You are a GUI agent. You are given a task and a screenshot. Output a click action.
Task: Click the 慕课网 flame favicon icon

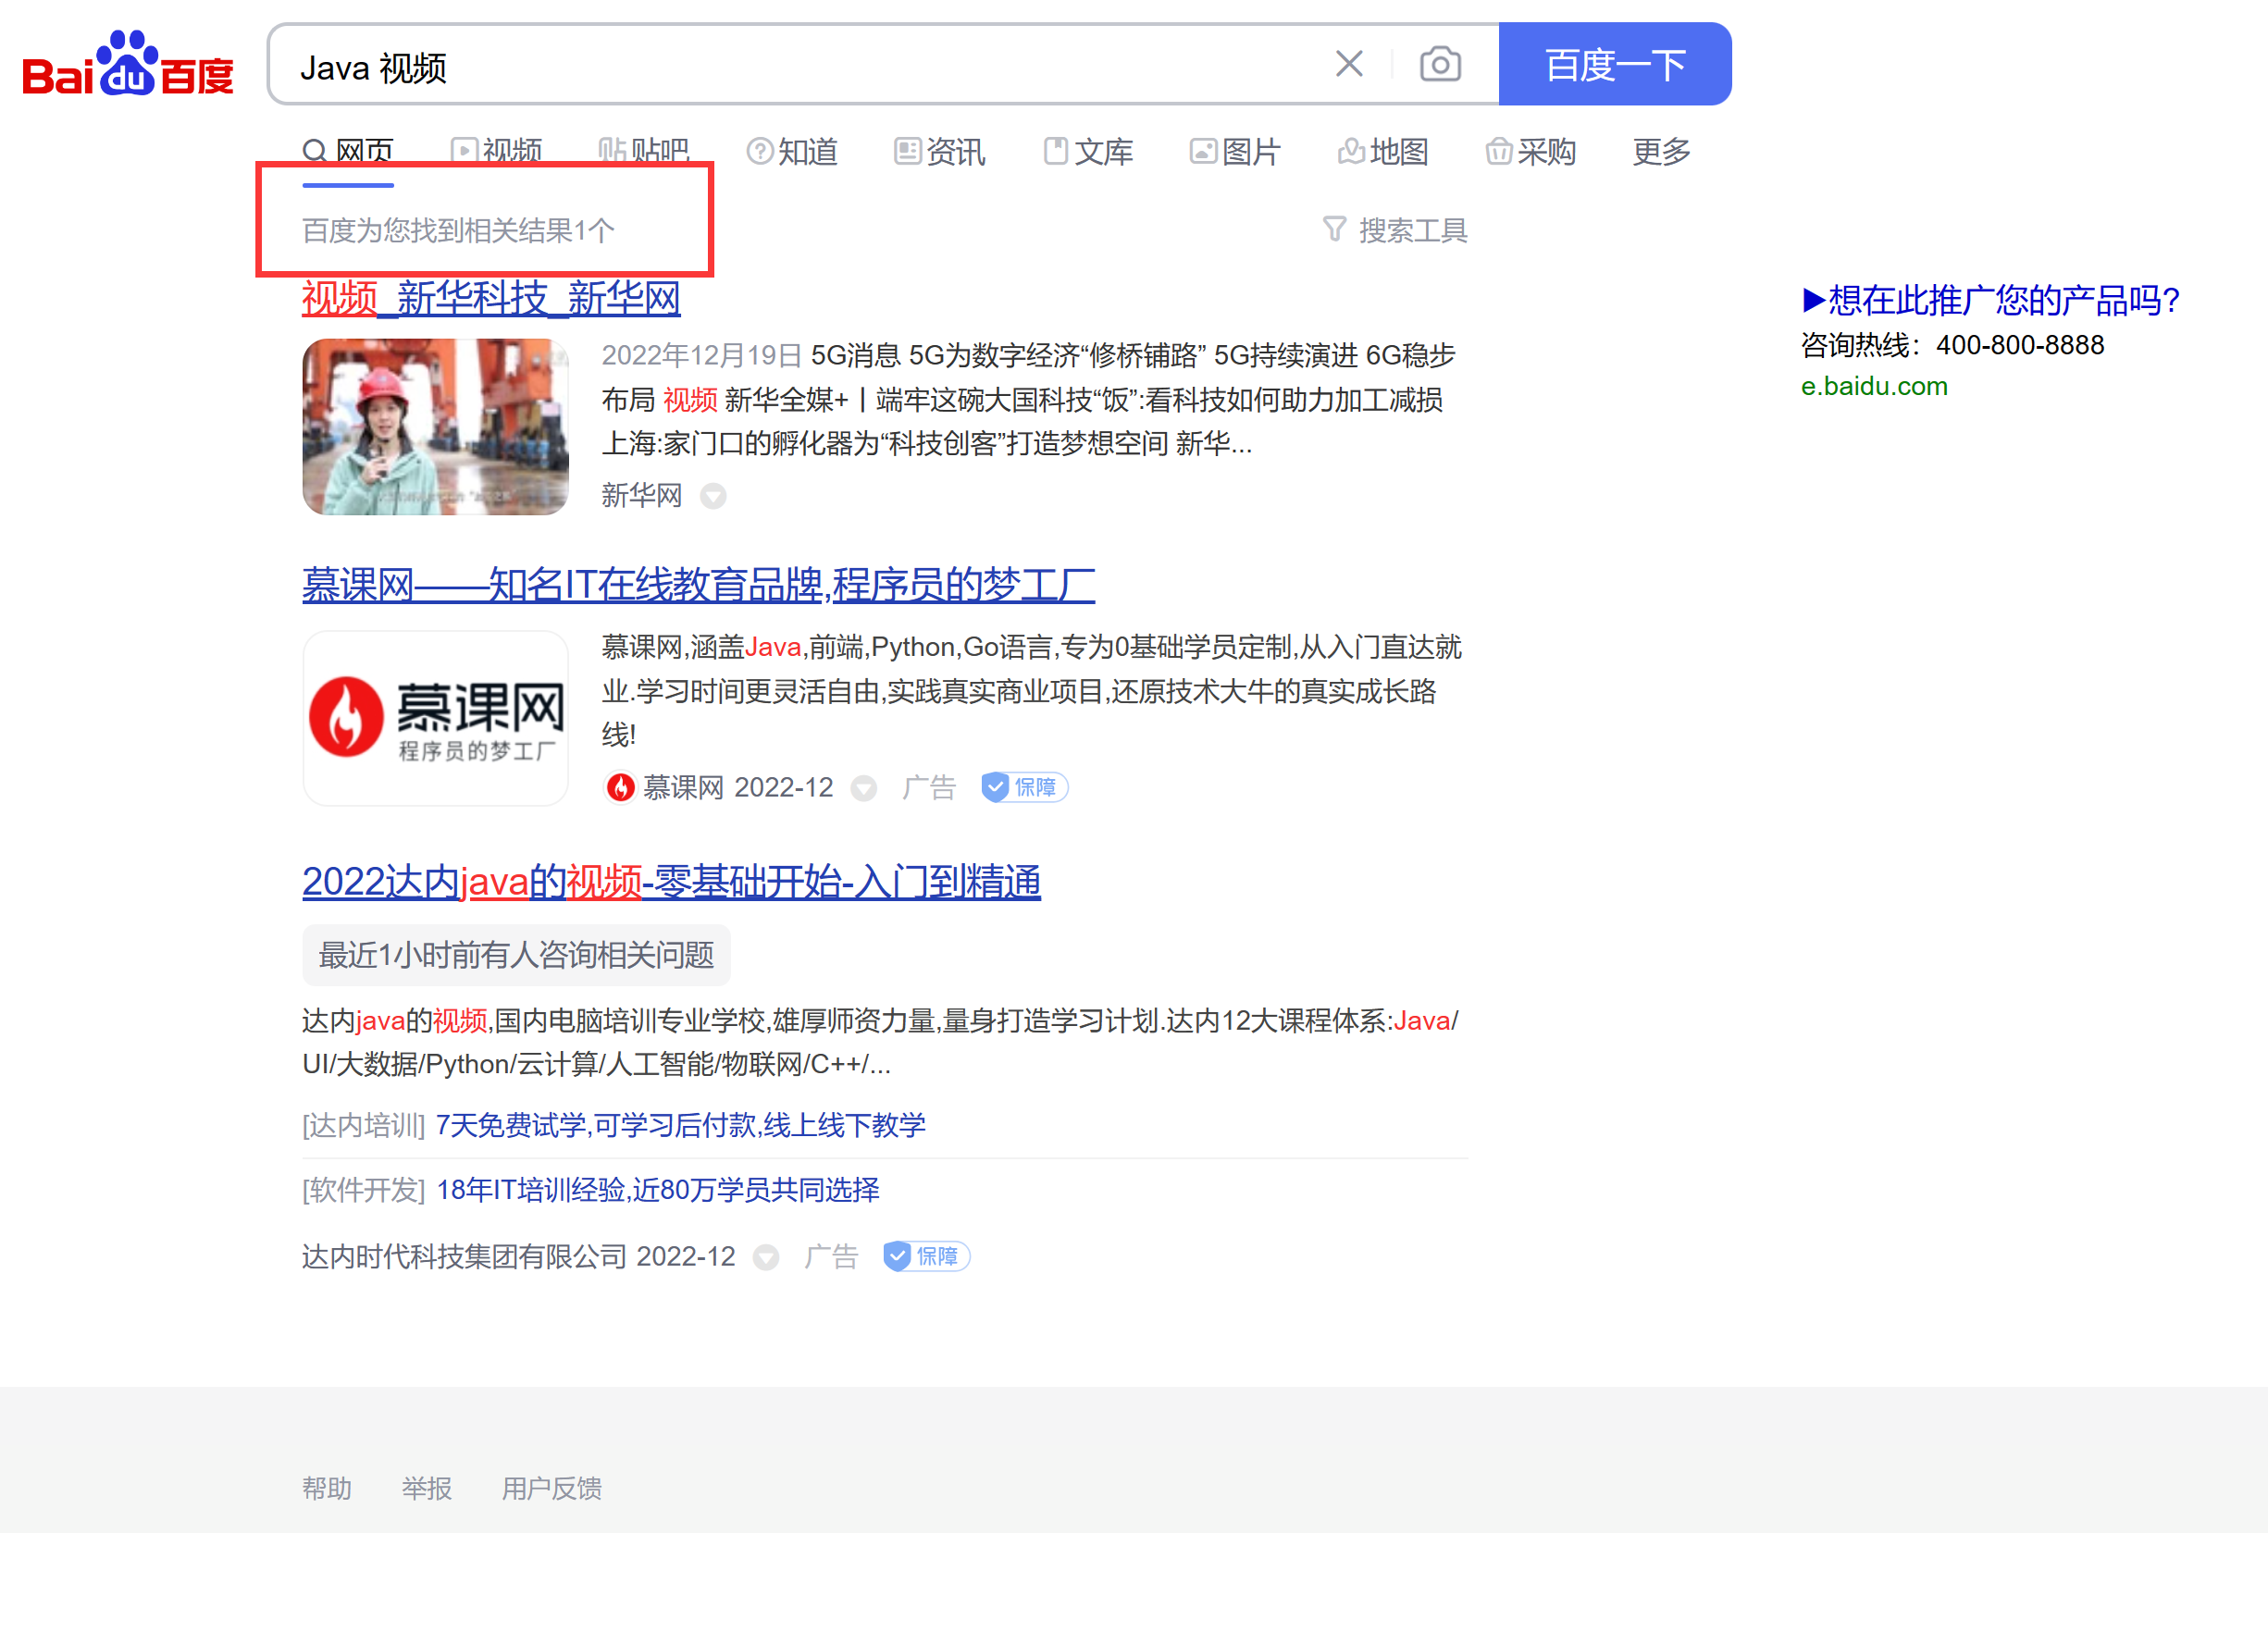pyautogui.click(x=620, y=788)
